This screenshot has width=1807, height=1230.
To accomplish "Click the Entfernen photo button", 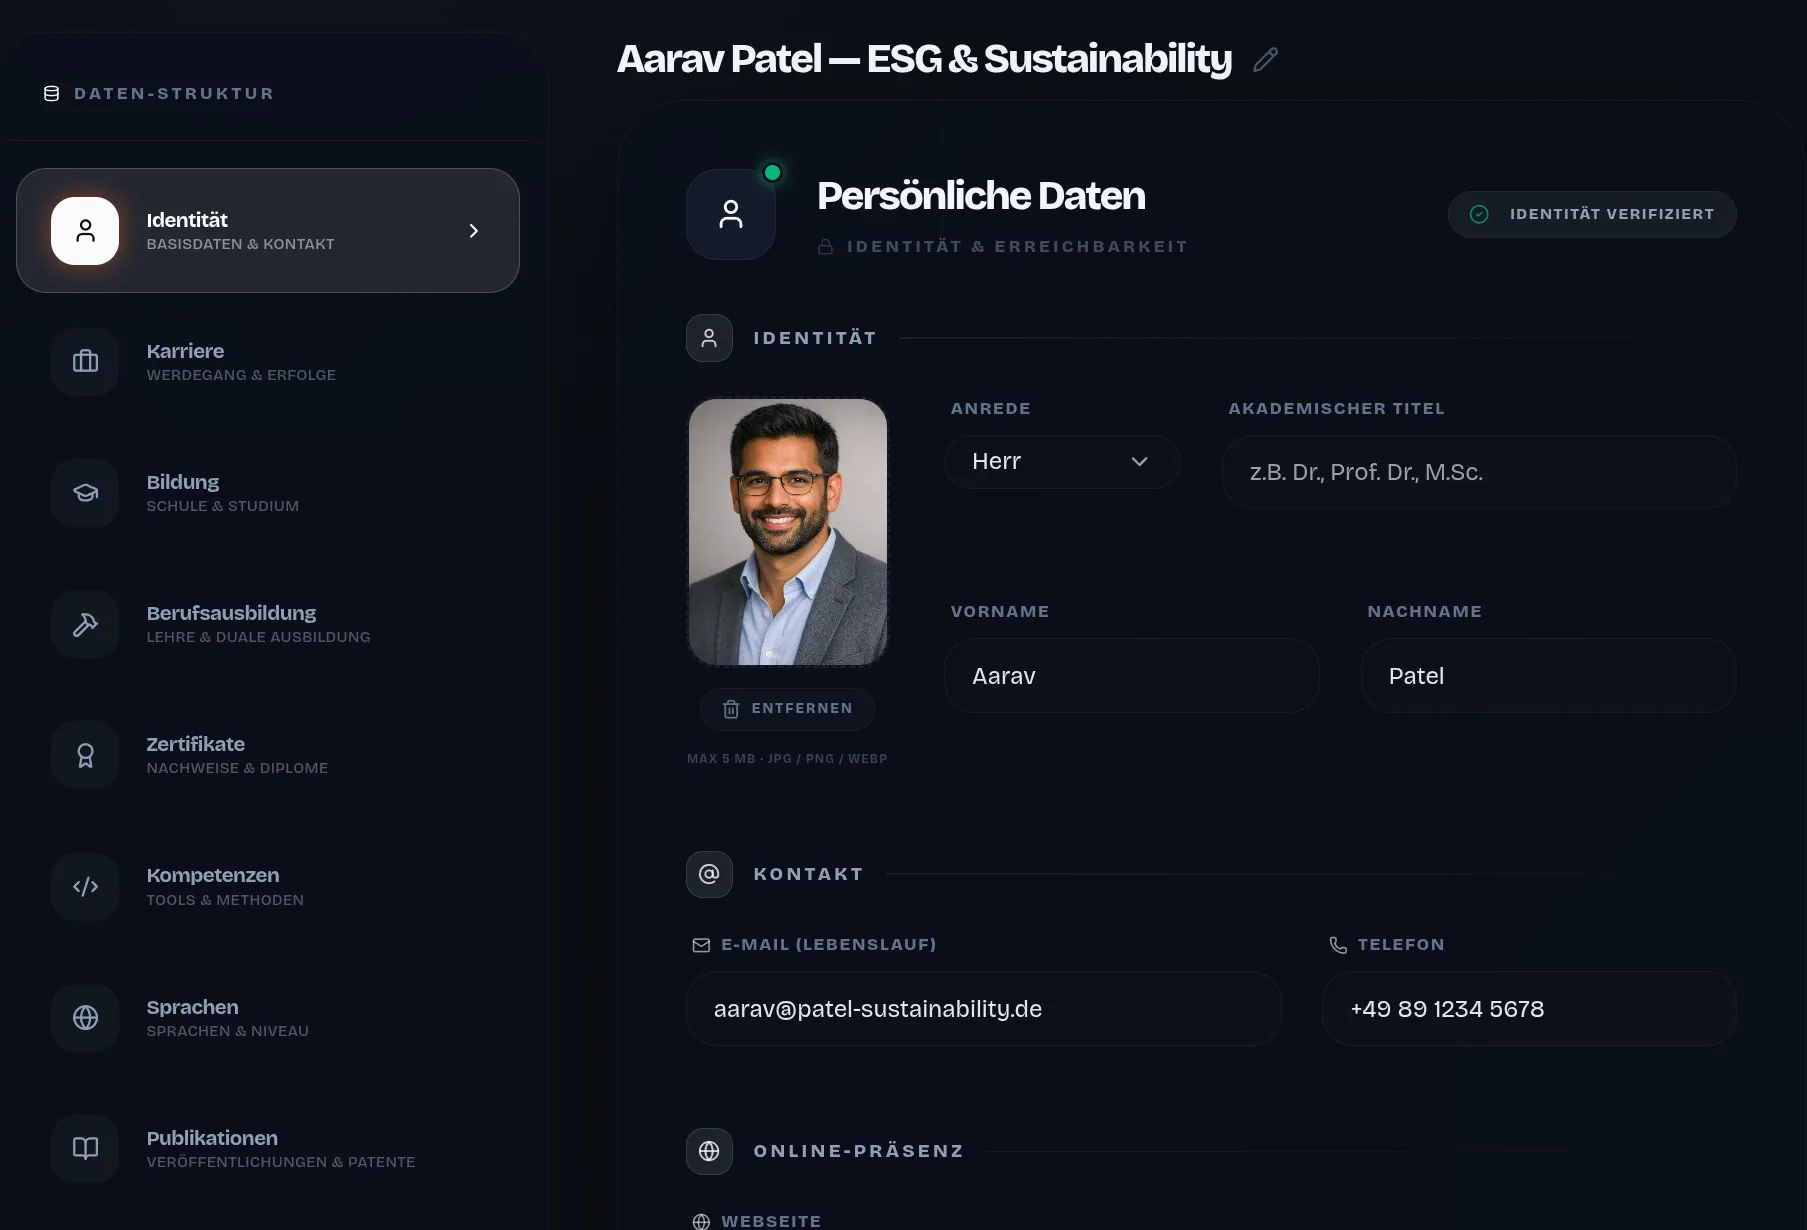I will [x=788, y=709].
